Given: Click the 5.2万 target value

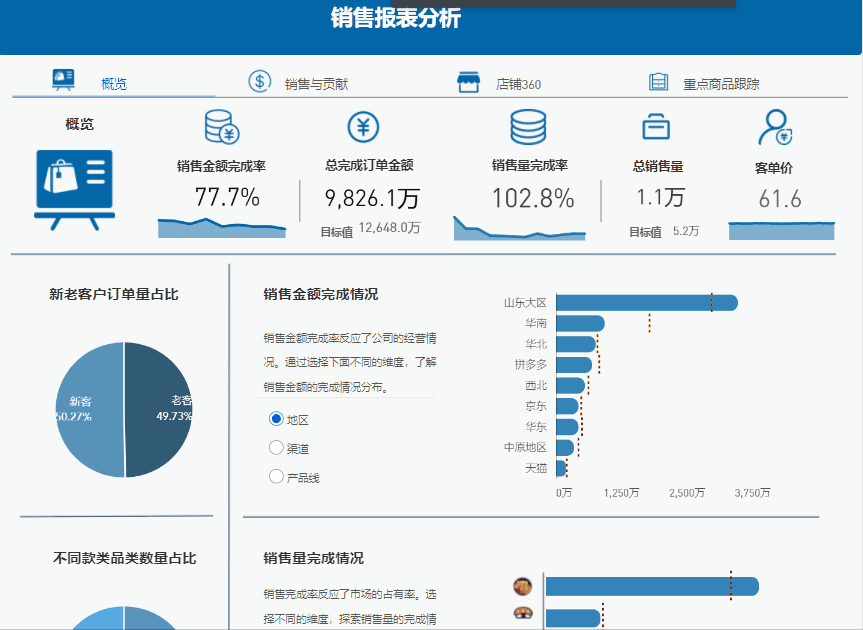Looking at the screenshot, I should click(686, 231).
